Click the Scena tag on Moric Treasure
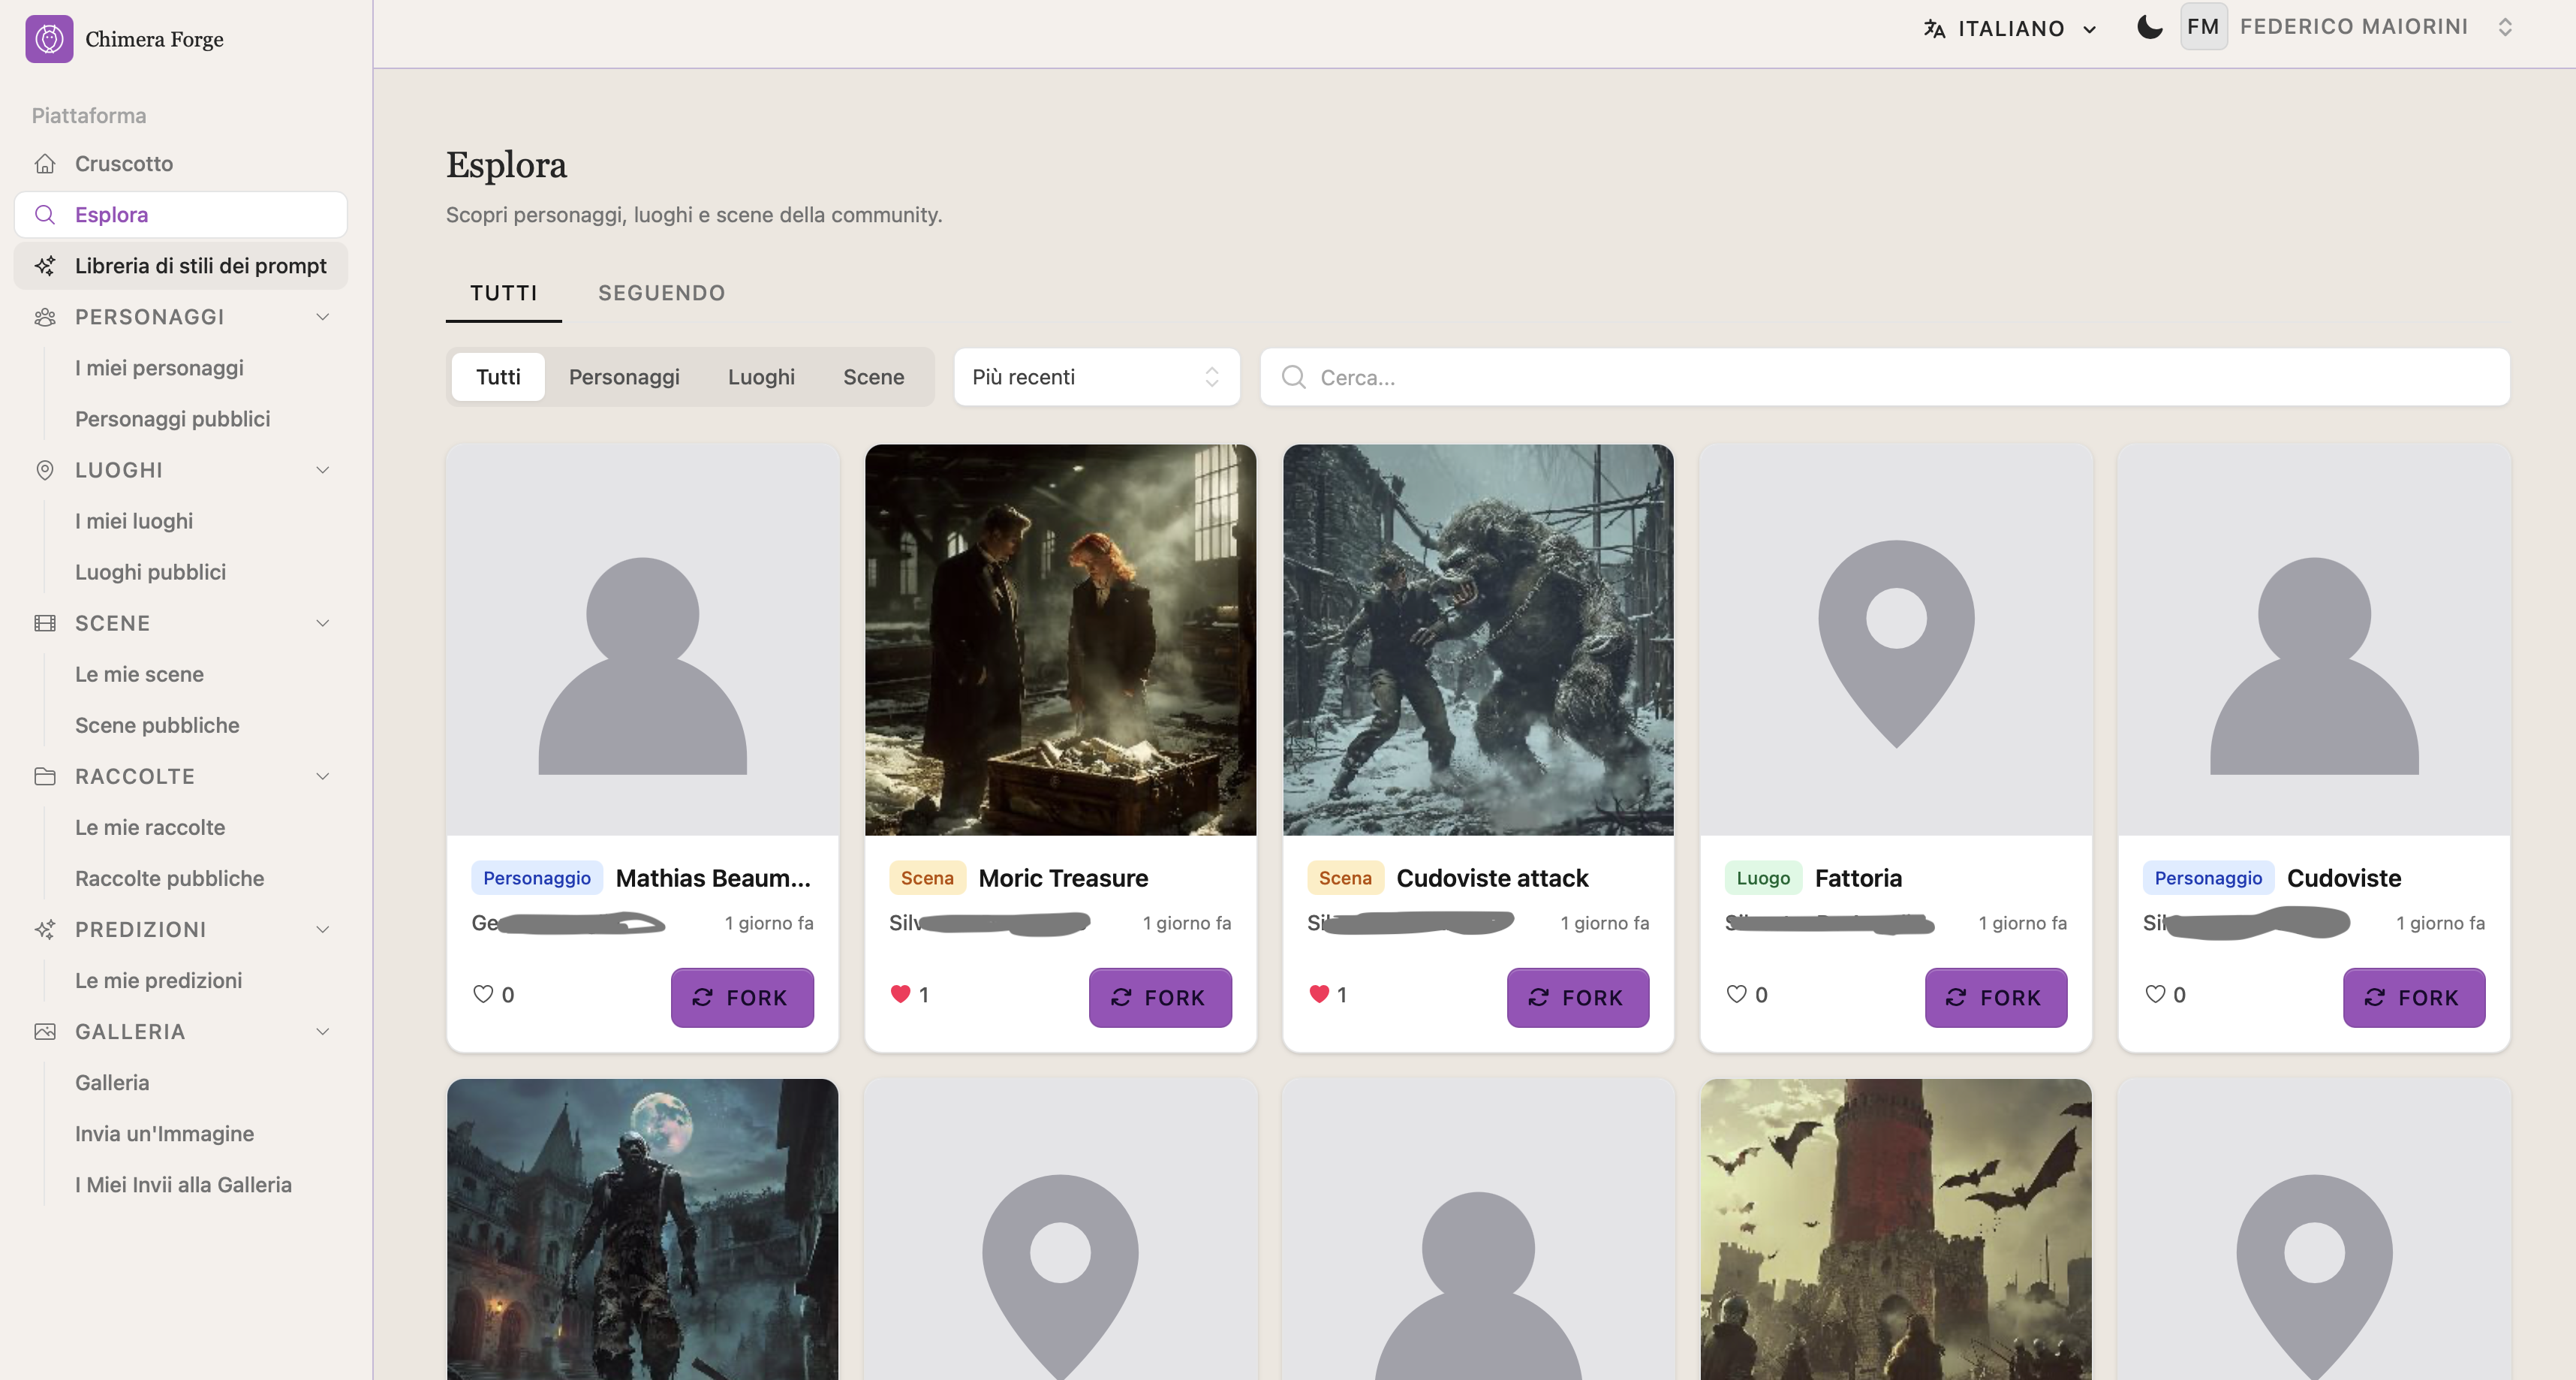The width and height of the screenshot is (2576, 1380). [x=927, y=877]
